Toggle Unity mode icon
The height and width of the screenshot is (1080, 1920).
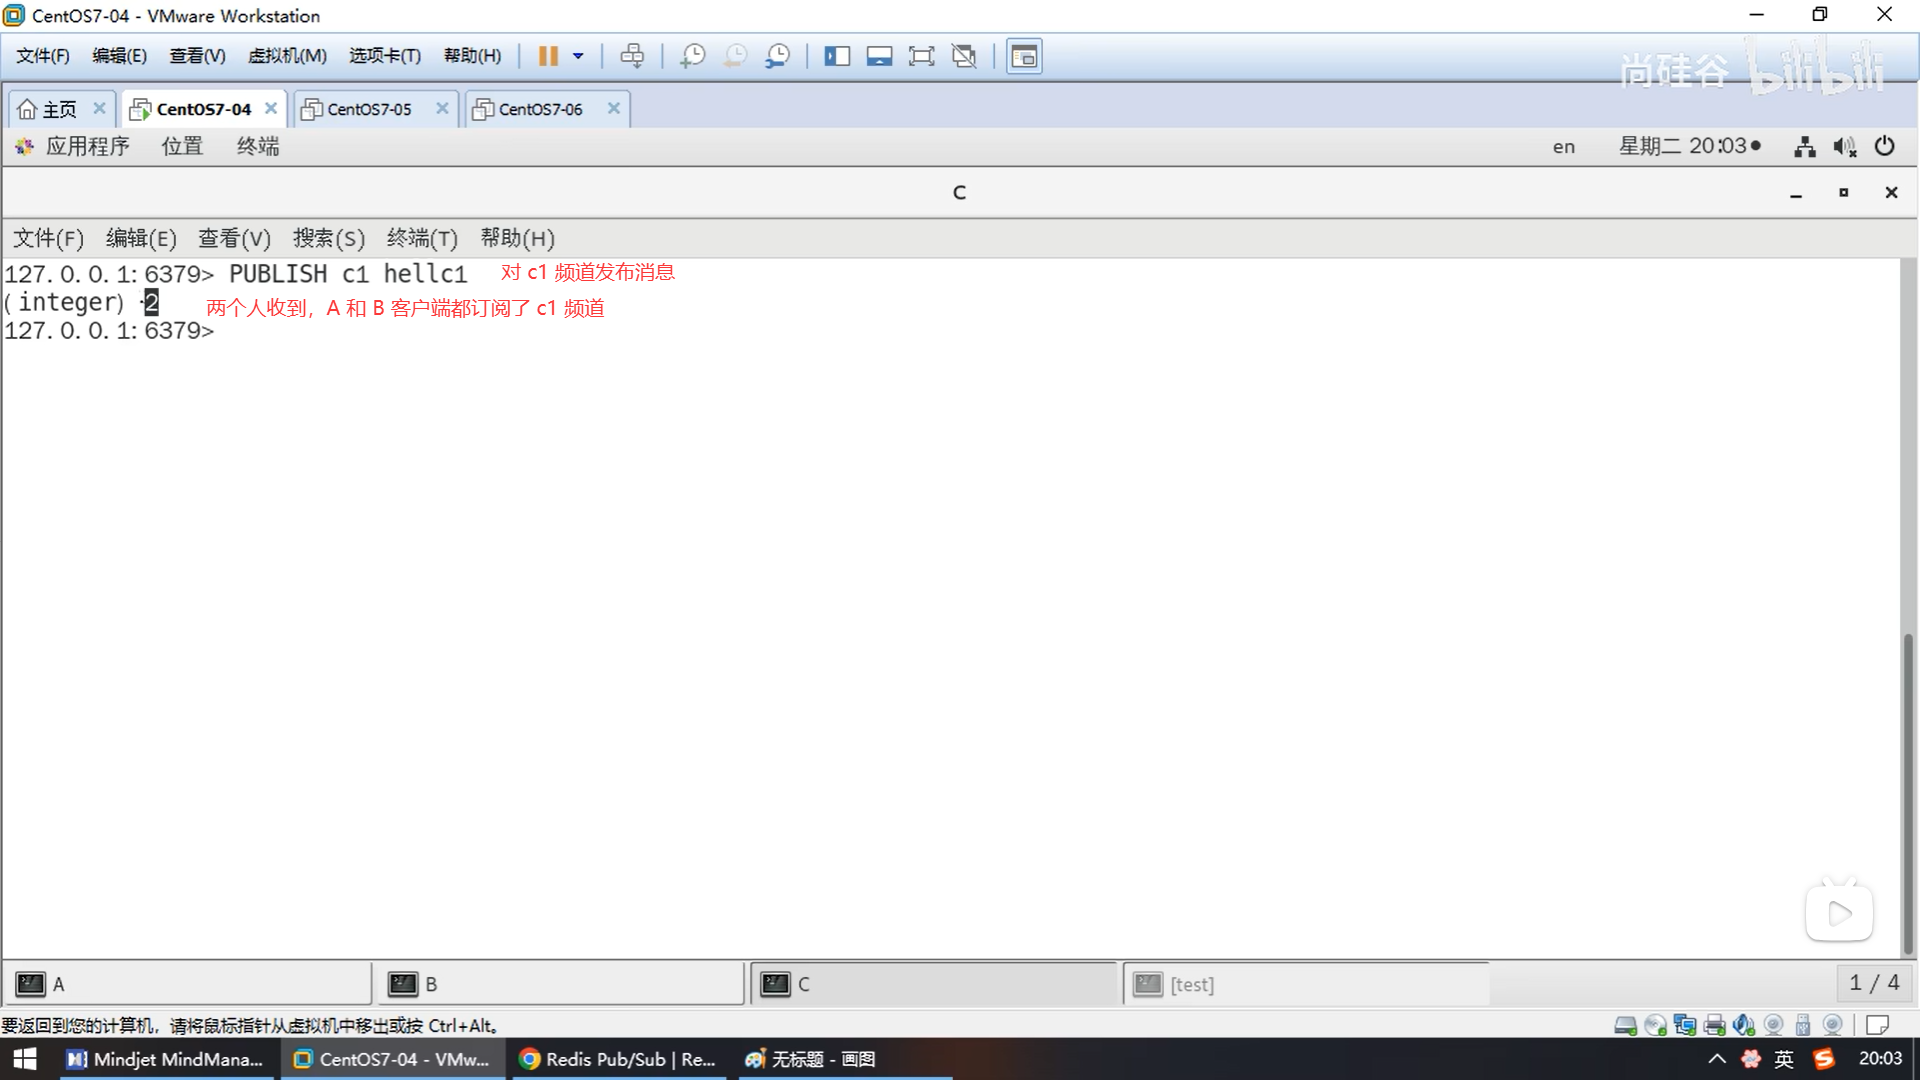click(964, 56)
